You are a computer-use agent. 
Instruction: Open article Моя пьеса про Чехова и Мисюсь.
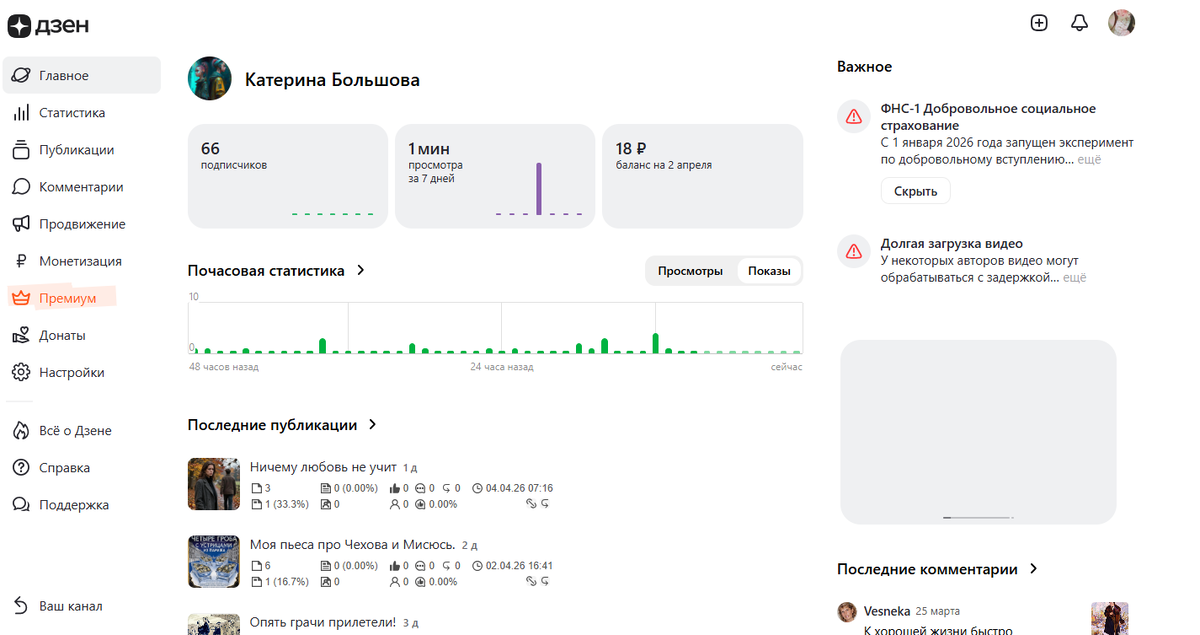(353, 545)
